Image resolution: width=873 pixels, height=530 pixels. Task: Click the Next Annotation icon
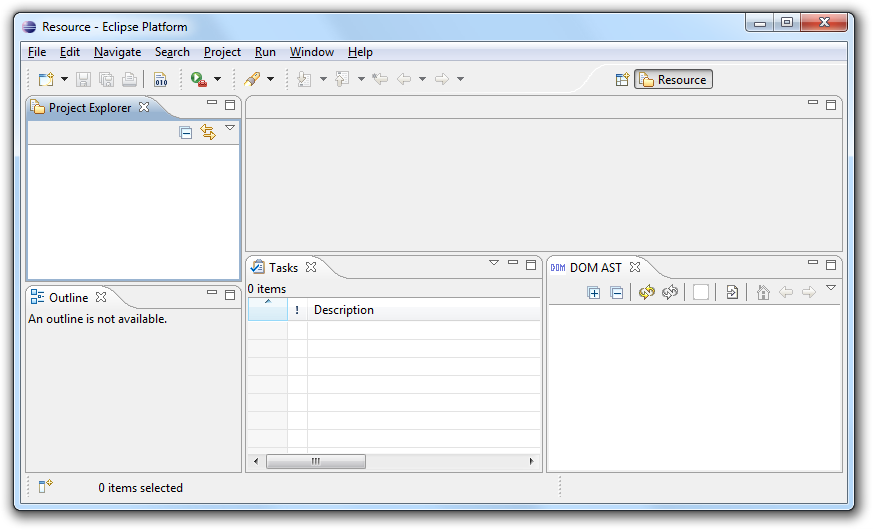click(x=304, y=79)
